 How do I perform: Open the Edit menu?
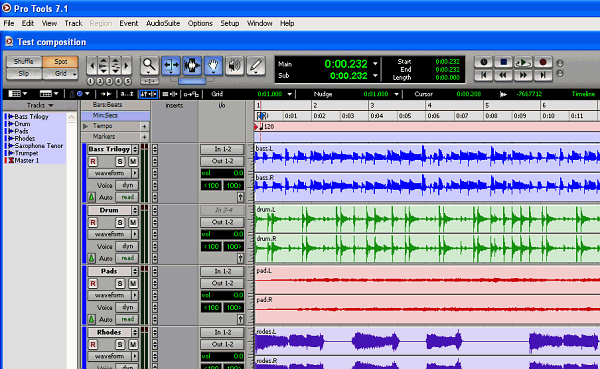pyautogui.click(x=28, y=23)
